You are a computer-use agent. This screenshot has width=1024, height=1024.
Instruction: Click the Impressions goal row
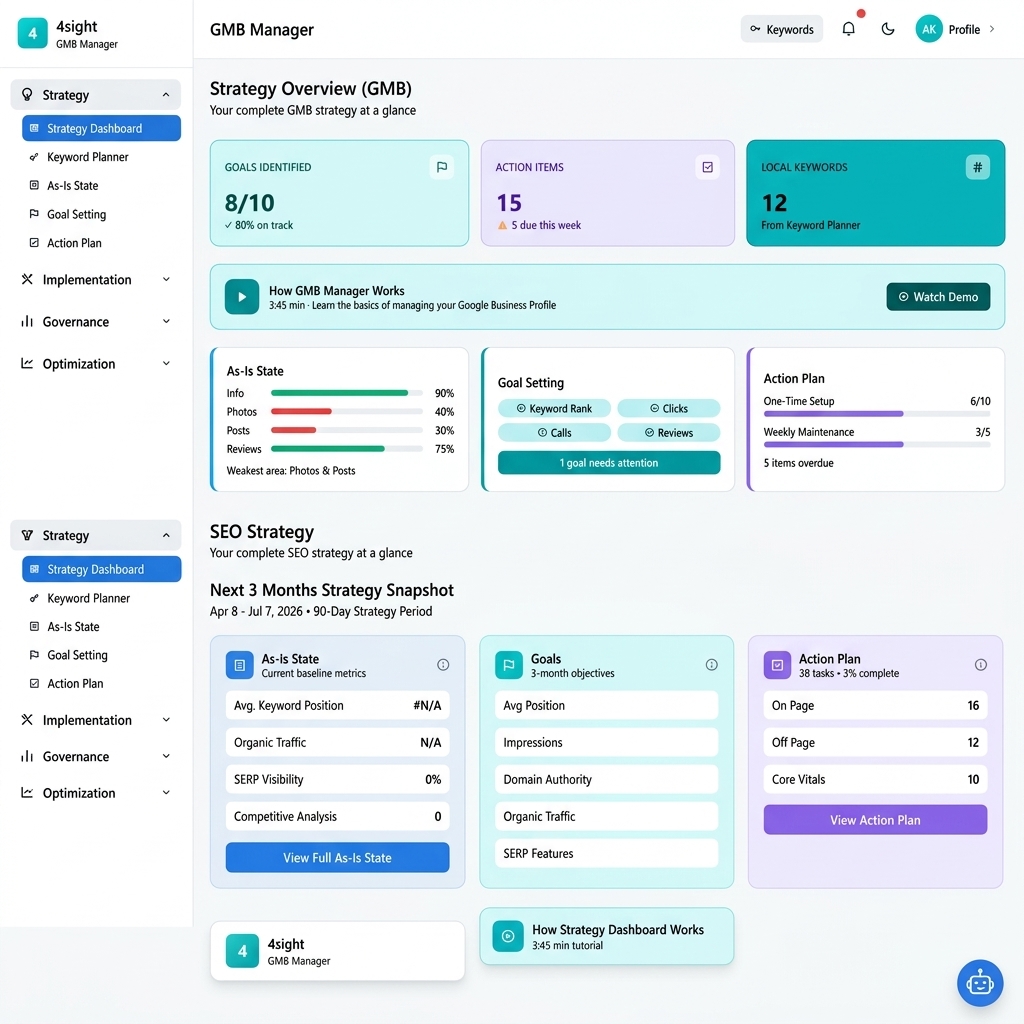tap(606, 743)
